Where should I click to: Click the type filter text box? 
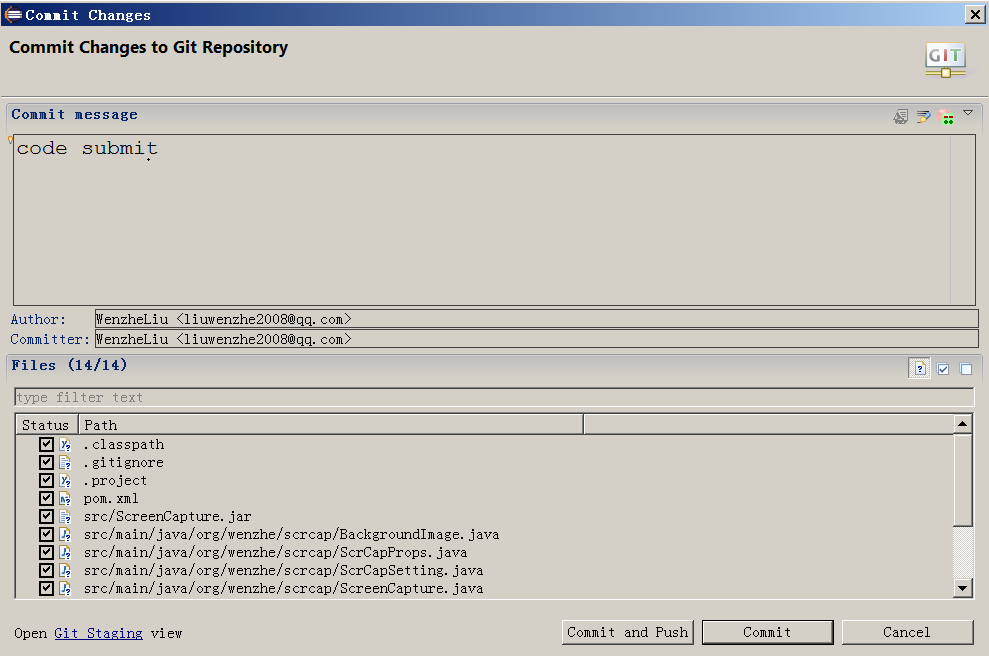pos(494,397)
